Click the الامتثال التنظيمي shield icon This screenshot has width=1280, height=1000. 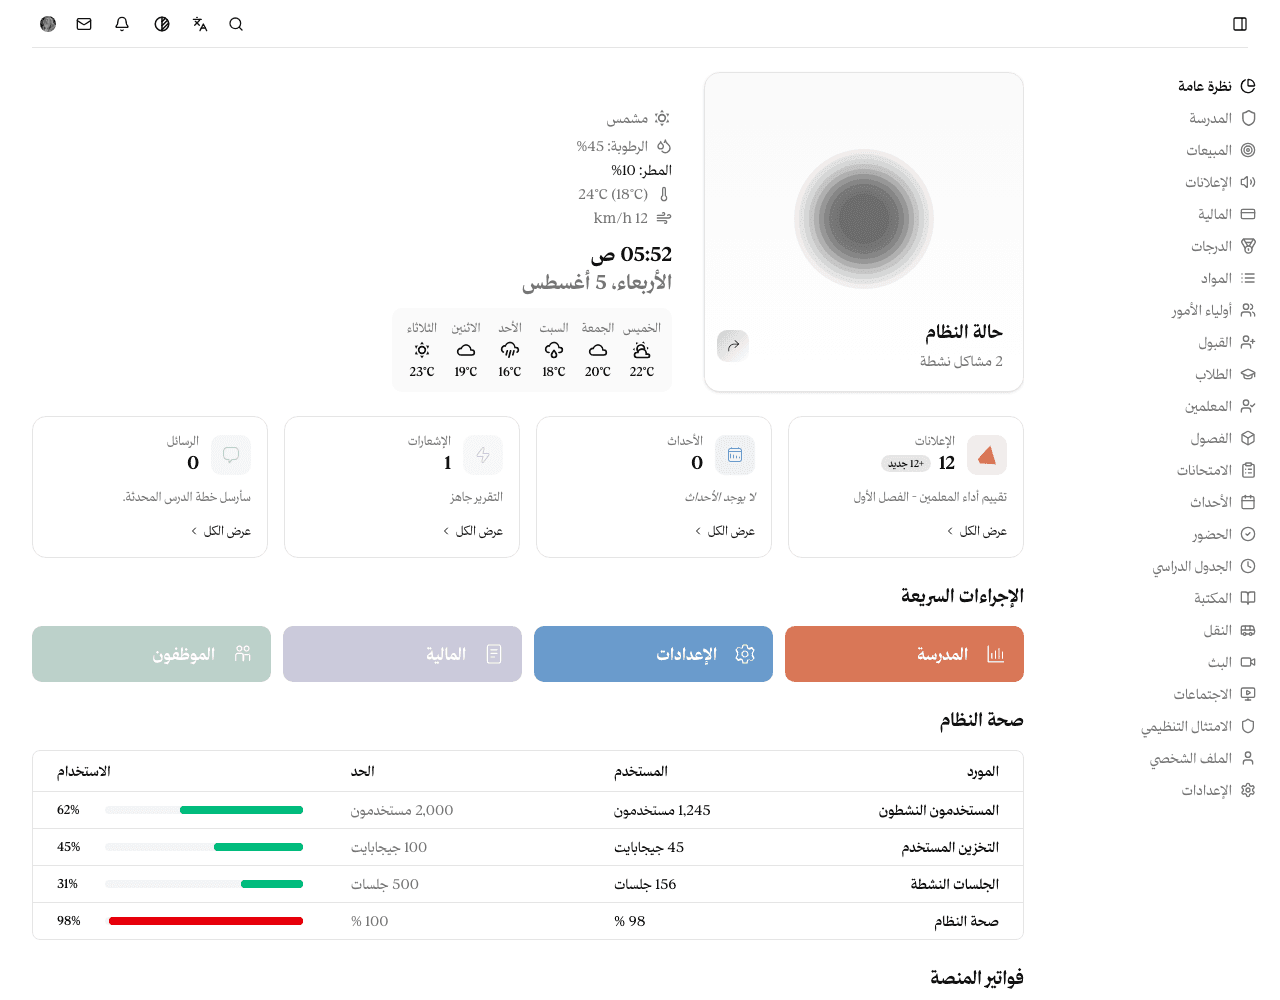click(1248, 726)
